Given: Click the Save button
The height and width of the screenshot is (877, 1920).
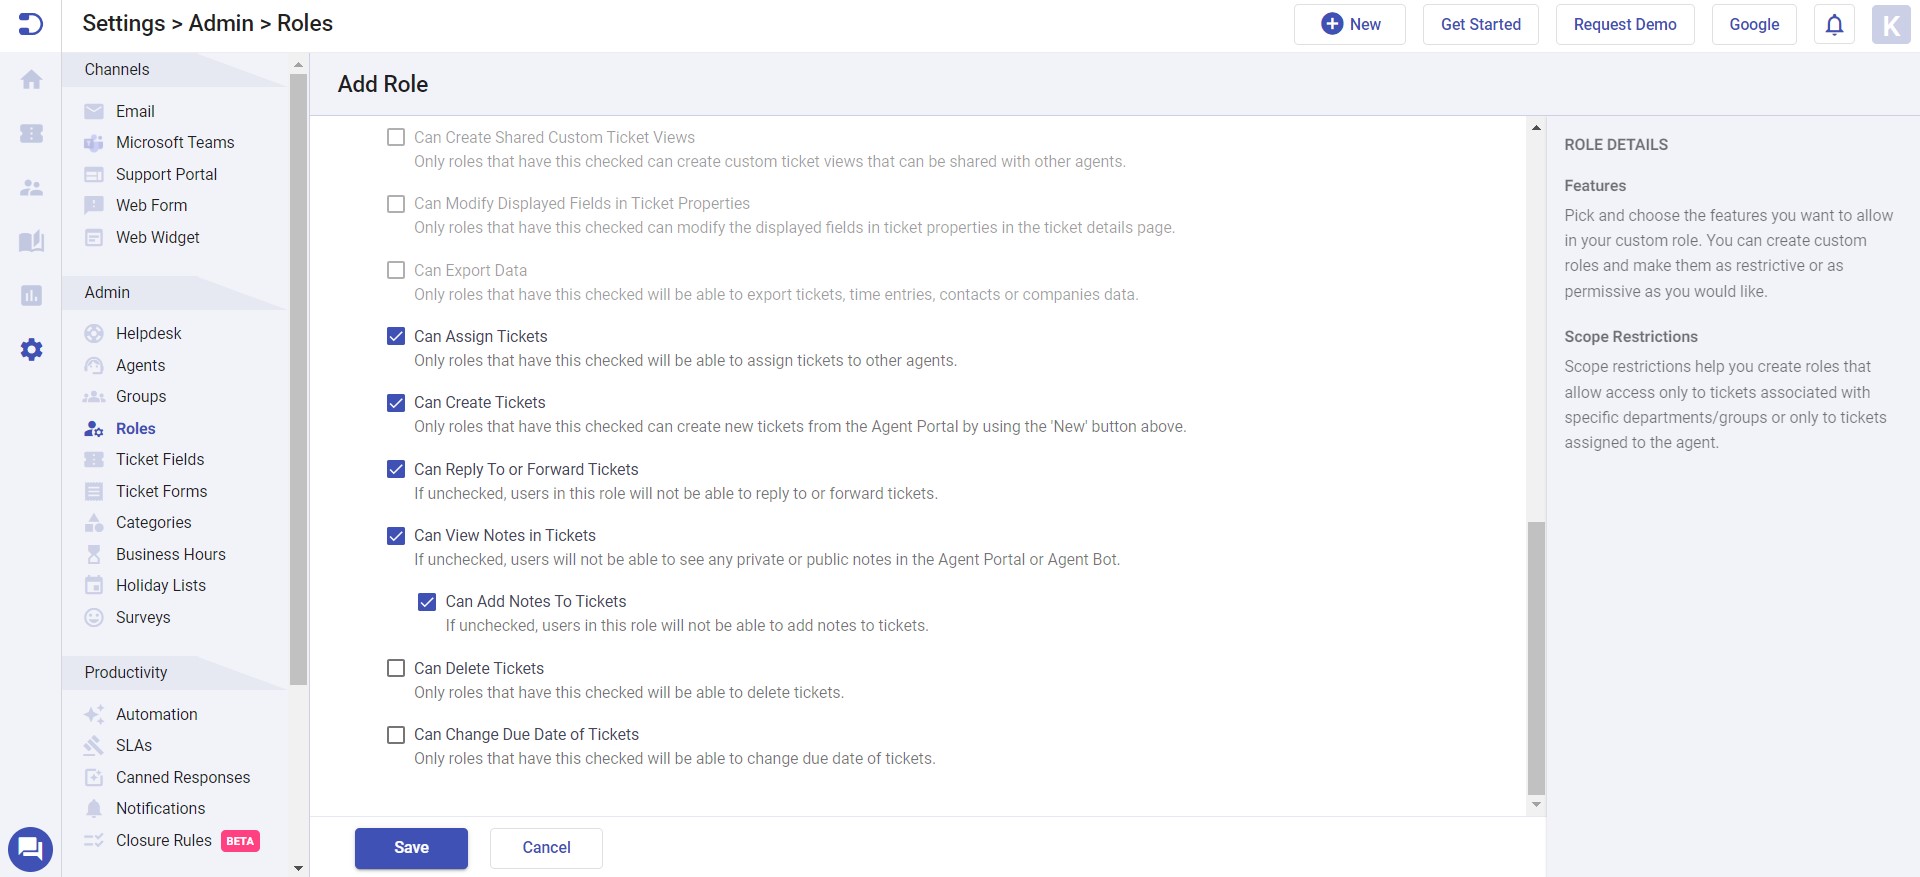Looking at the screenshot, I should [x=411, y=848].
